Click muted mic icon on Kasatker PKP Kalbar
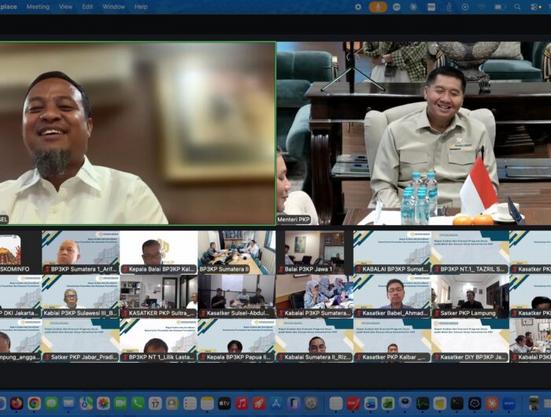 358,357
